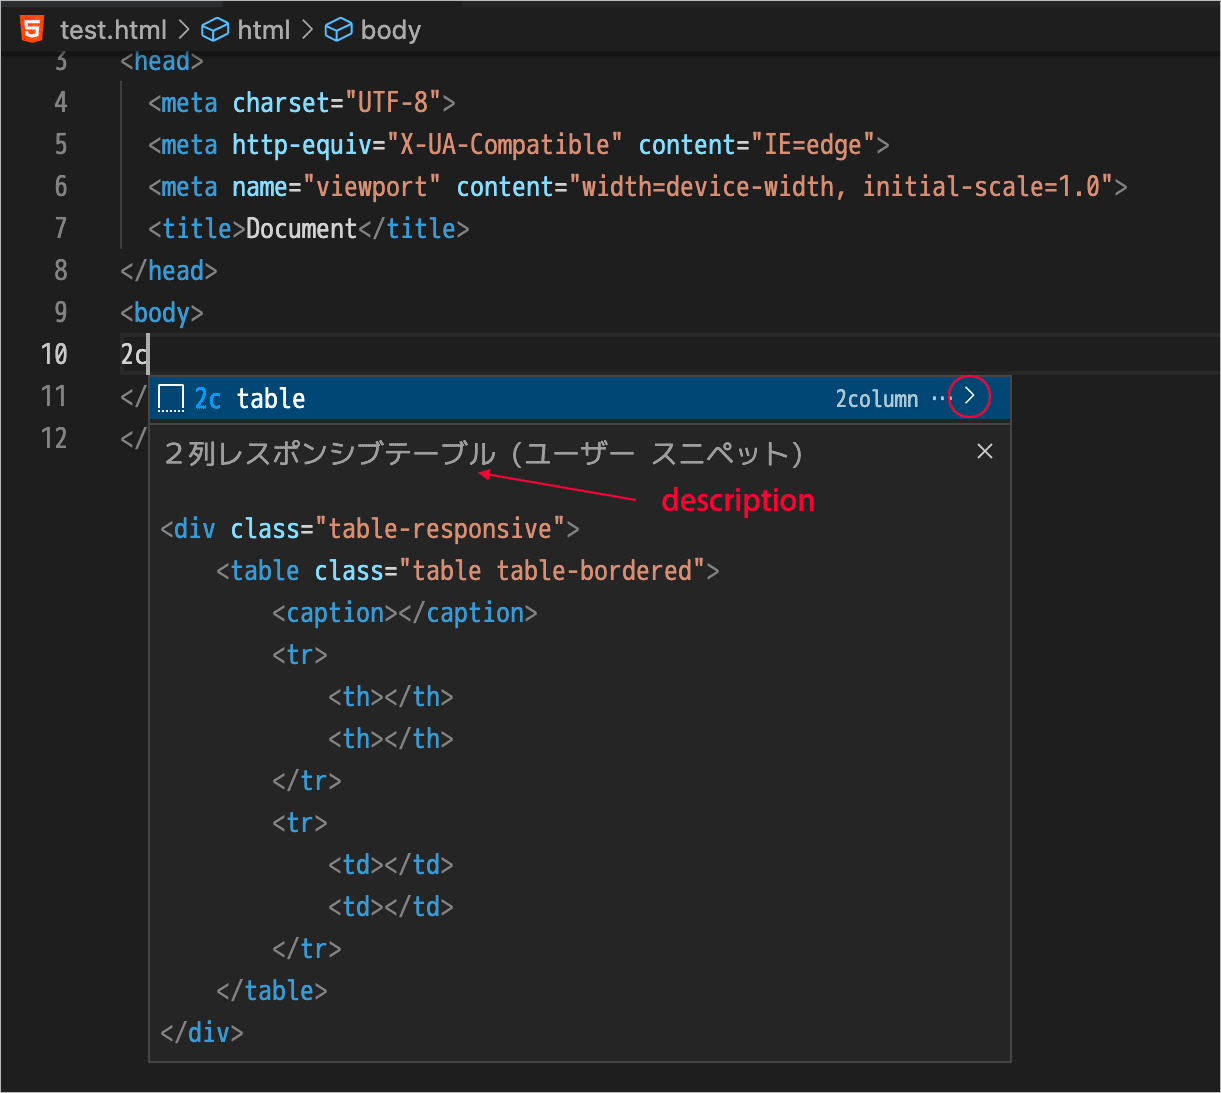Open the html breadcrumb element picker
This screenshot has height=1093, width=1221.
click(x=263, y=30)
